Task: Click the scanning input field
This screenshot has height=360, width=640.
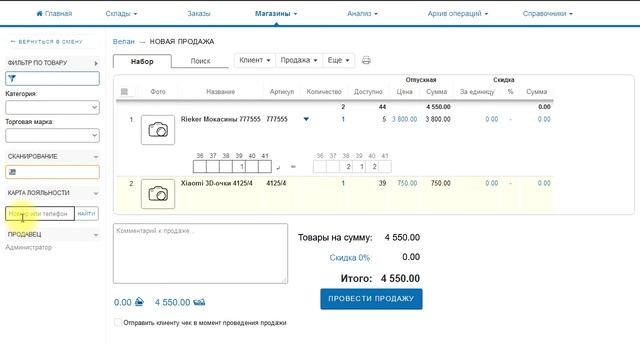Action: (x=52, y=172)
